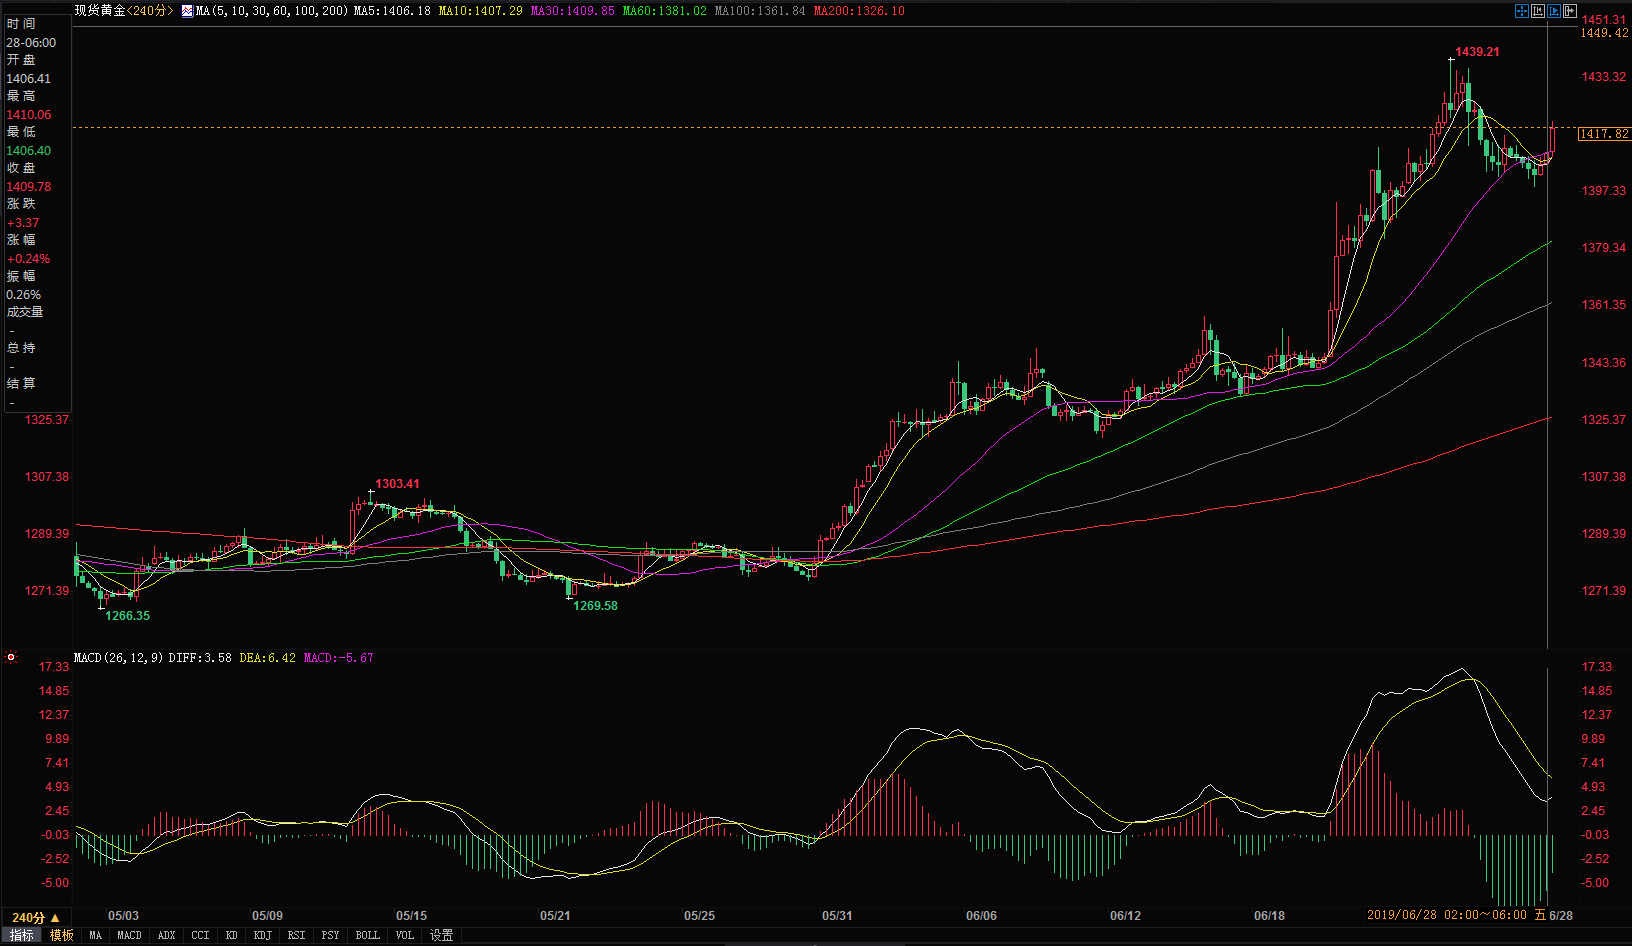Open 设置 settings in indicator bar

[441, 935]
